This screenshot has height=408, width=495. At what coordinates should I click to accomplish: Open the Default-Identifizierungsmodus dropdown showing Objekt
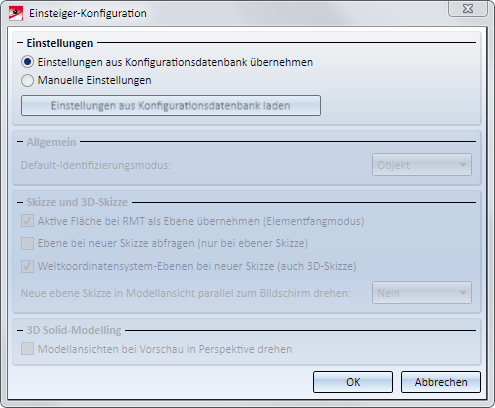pos(422,165)
